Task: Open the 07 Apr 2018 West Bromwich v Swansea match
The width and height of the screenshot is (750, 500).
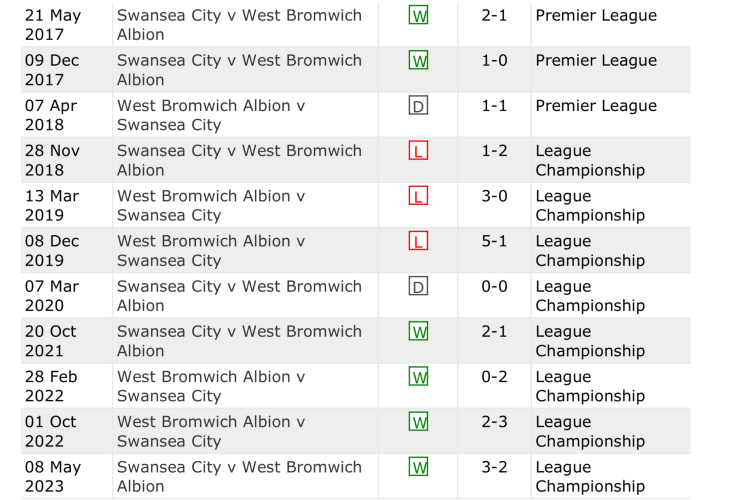Action: tap(211, 115)
